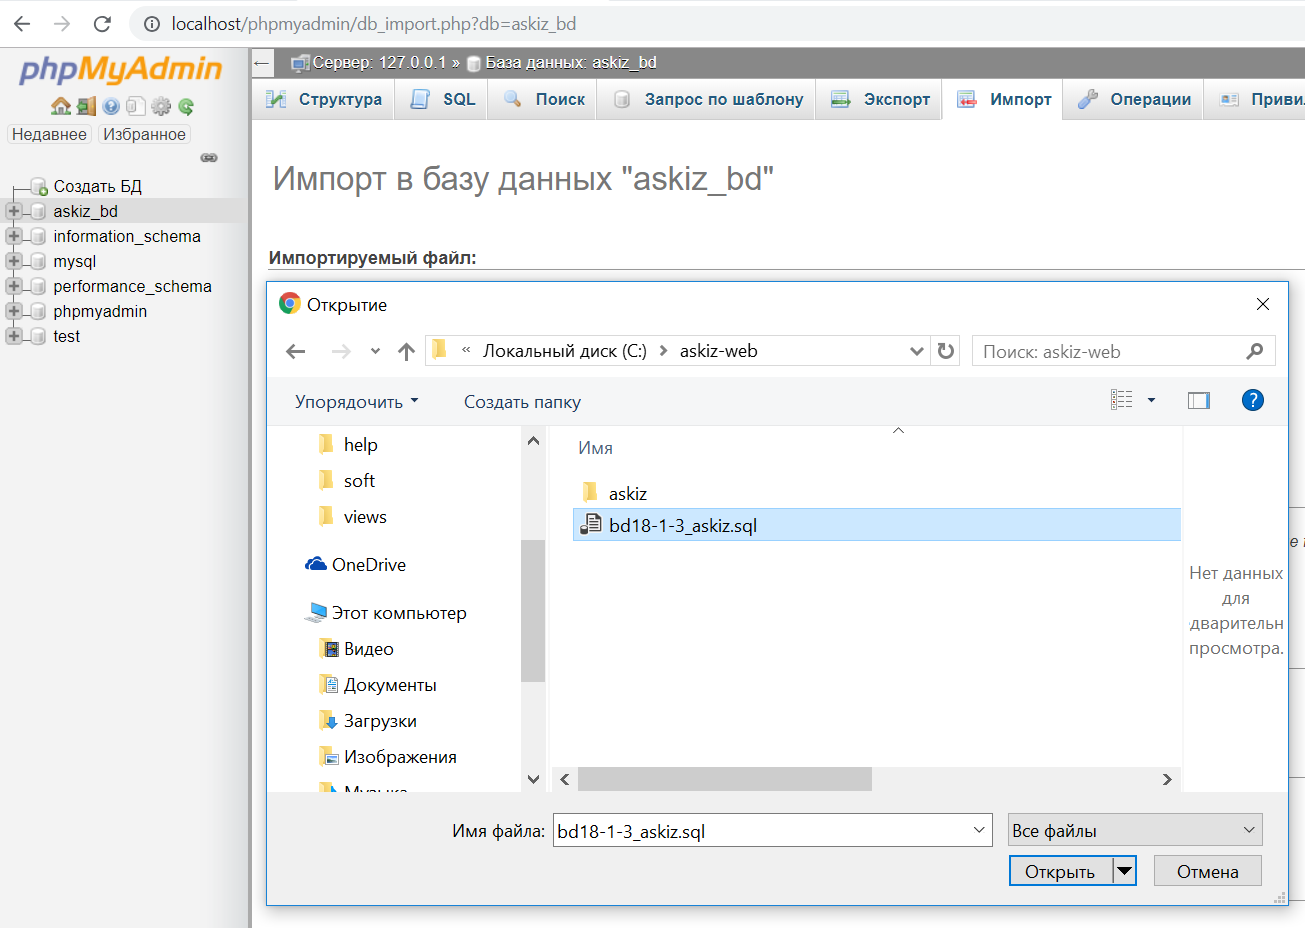Go back in the file dialog
Viewport: 1305px width, 928px height.
[x=295, y=351]
